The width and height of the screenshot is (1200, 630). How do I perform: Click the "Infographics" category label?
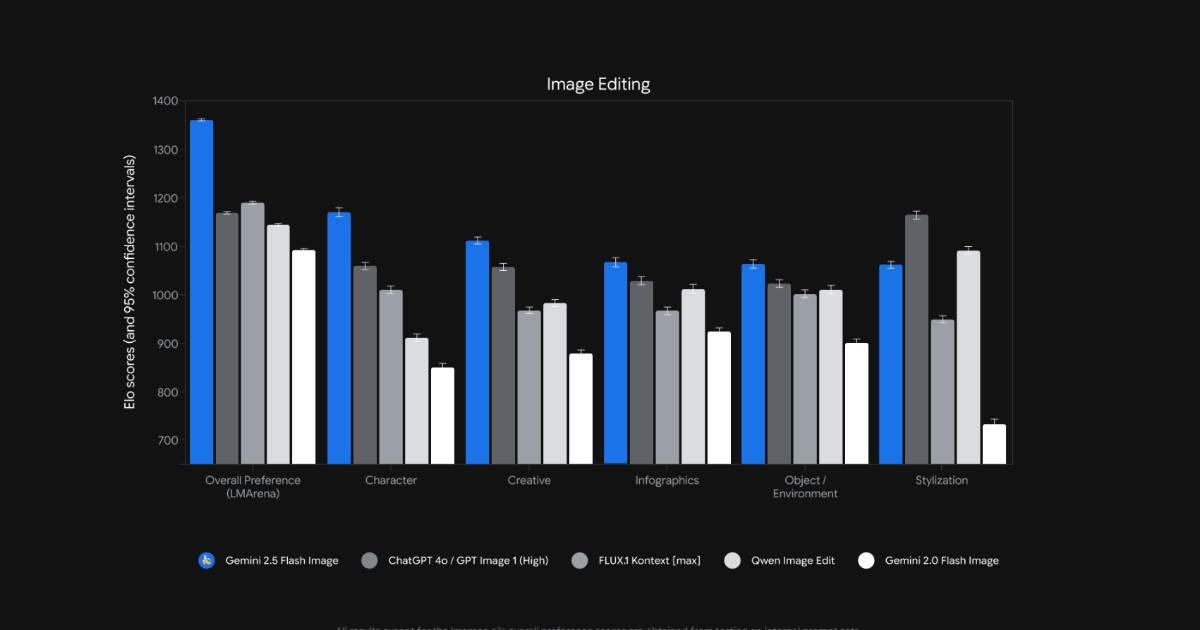coord(667,480)
